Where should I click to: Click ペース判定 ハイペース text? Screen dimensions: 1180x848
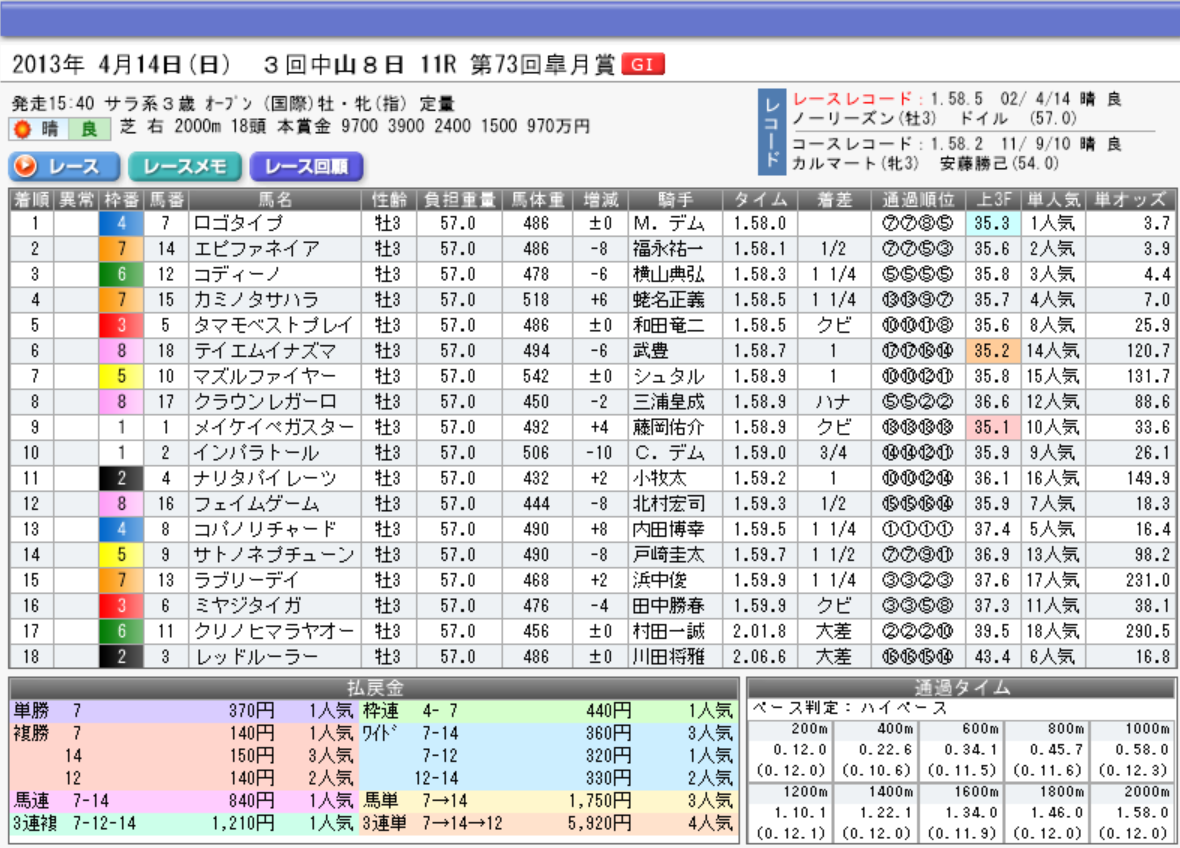coord(850,709)
